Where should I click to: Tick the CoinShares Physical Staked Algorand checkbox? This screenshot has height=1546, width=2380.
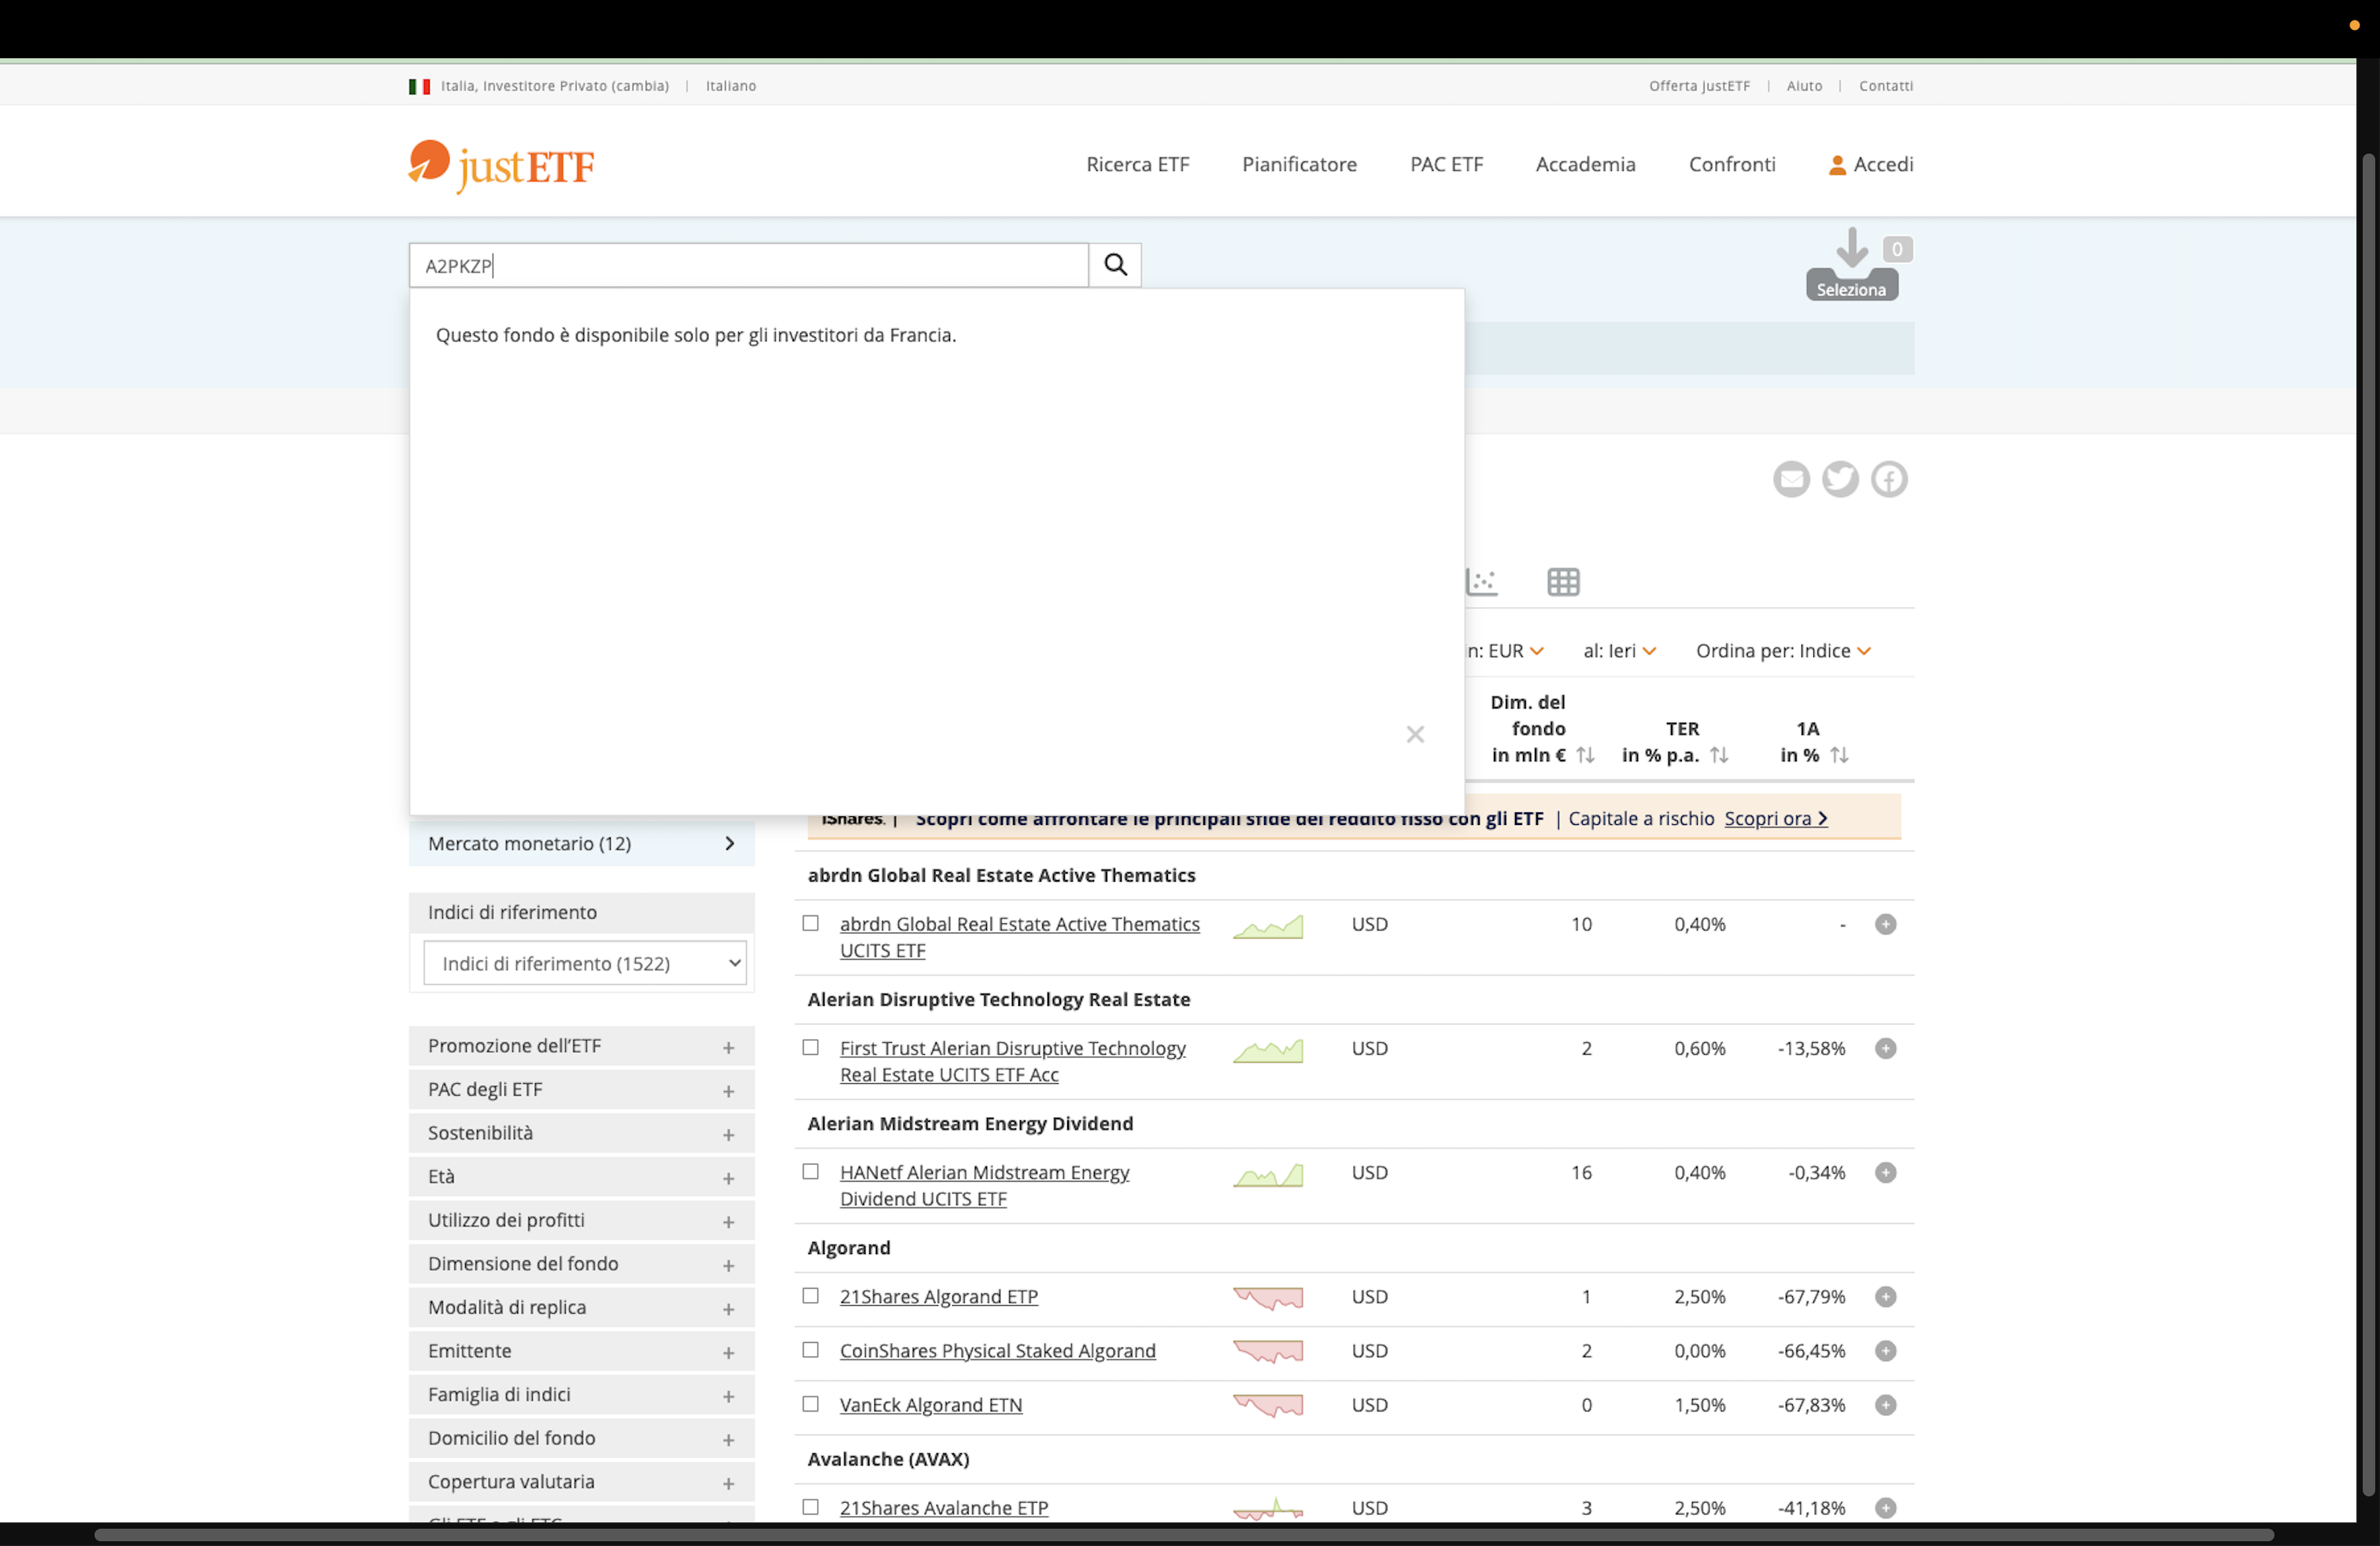tap(811, 1350)
